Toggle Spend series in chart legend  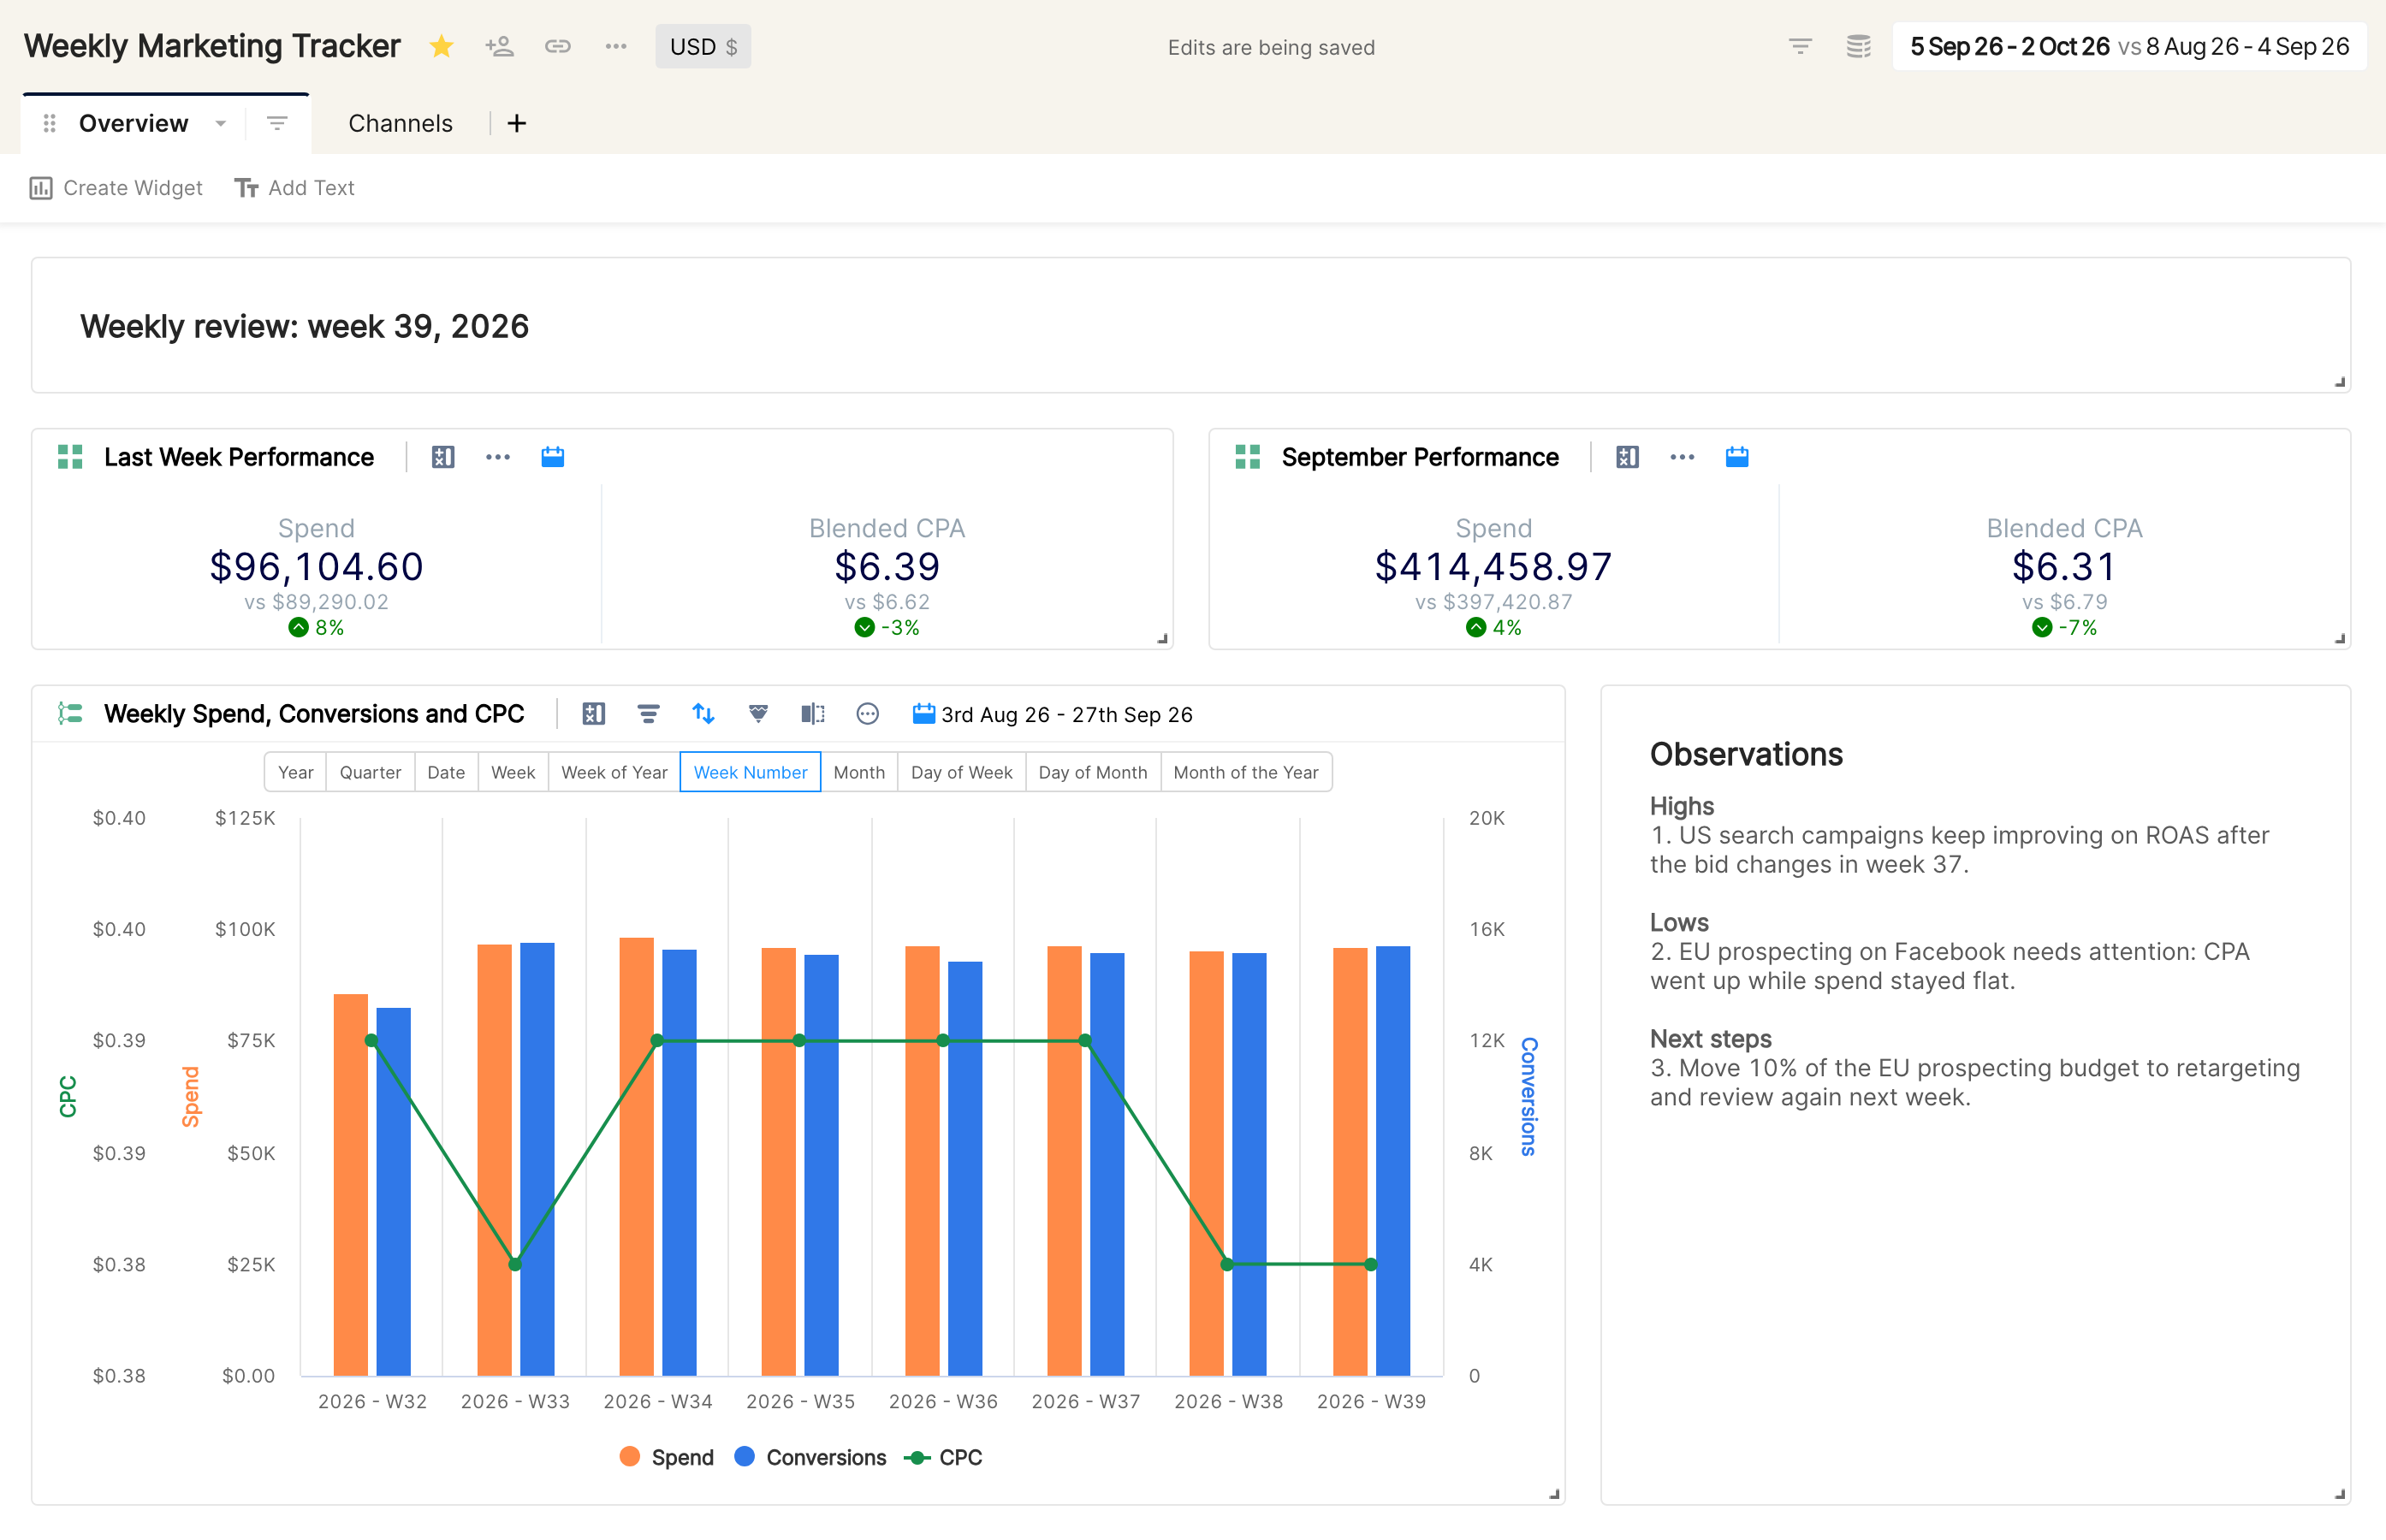[x=667, y=1457]
